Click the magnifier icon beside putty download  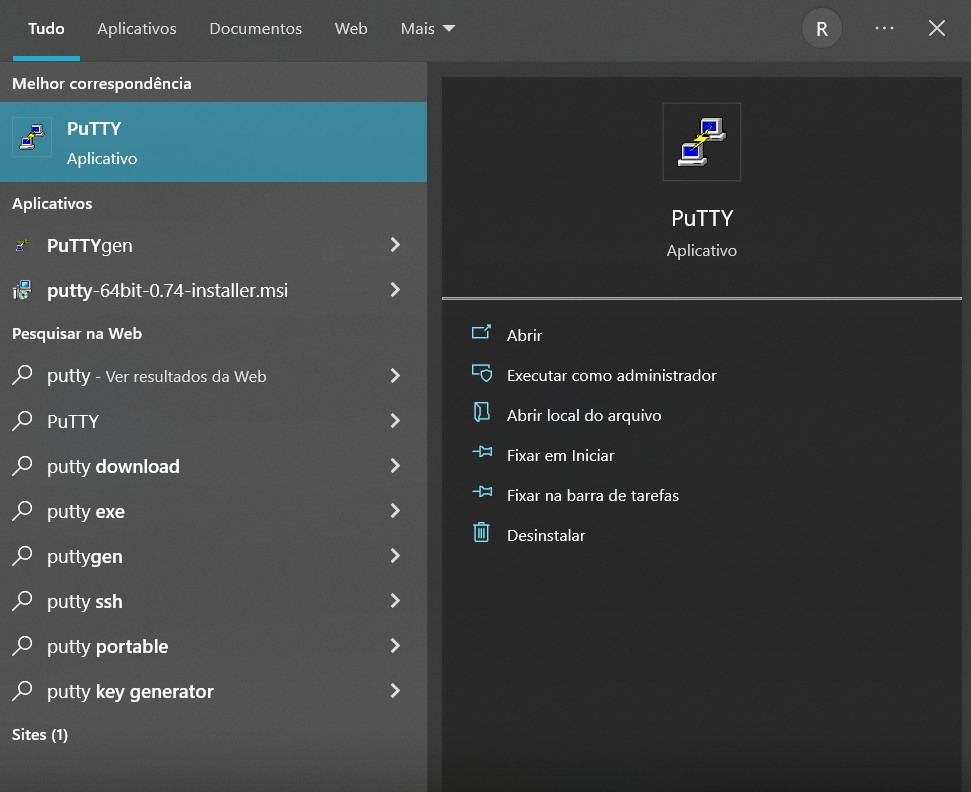point(23,466)
